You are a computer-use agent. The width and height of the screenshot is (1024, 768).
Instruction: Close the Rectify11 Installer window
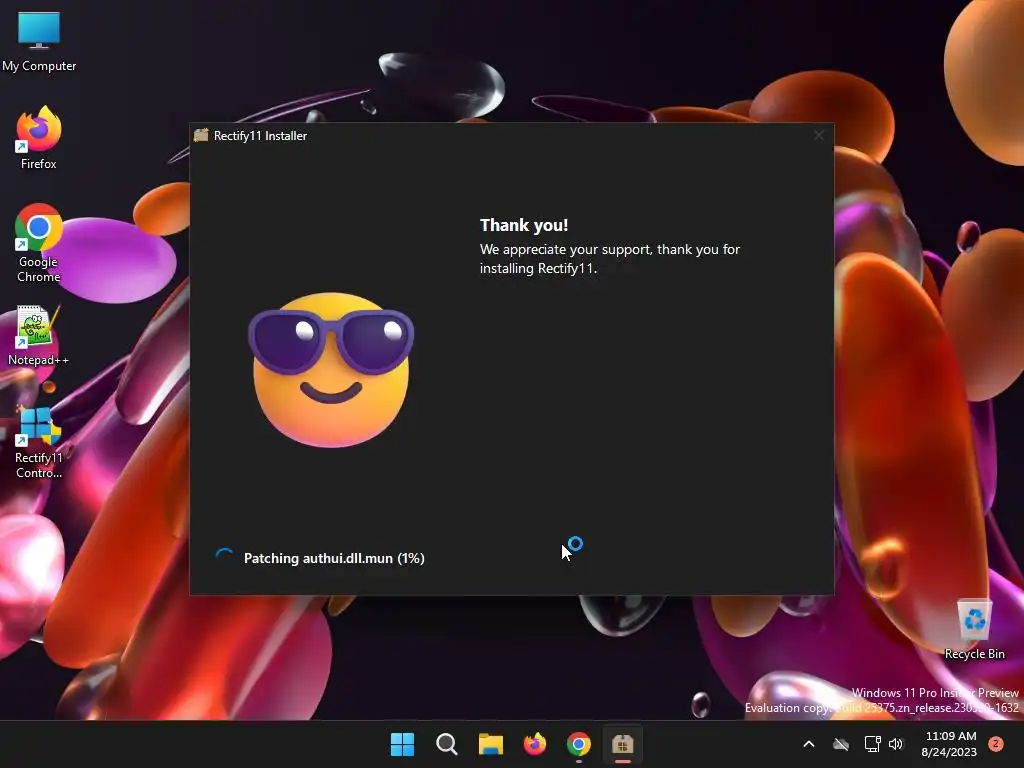pyautogui.click(x=819, y=135)
